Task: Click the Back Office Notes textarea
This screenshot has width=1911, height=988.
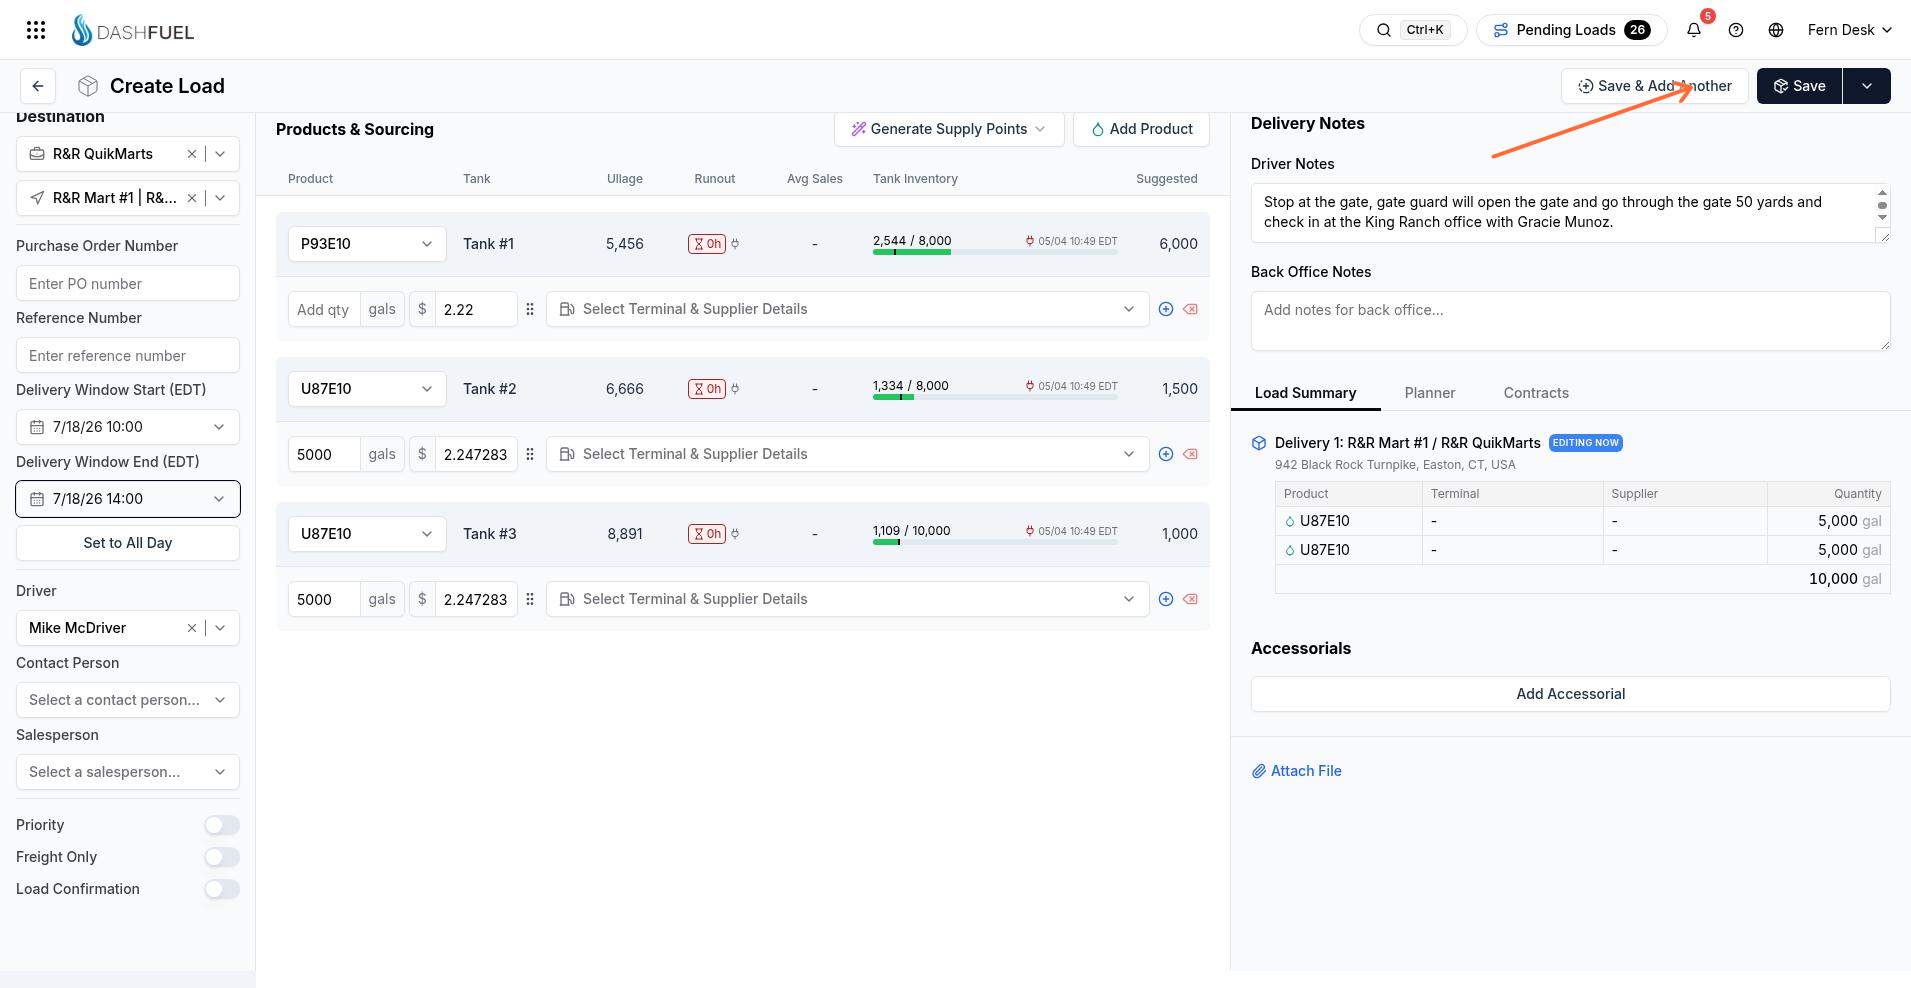Action: click(1570, 321)
